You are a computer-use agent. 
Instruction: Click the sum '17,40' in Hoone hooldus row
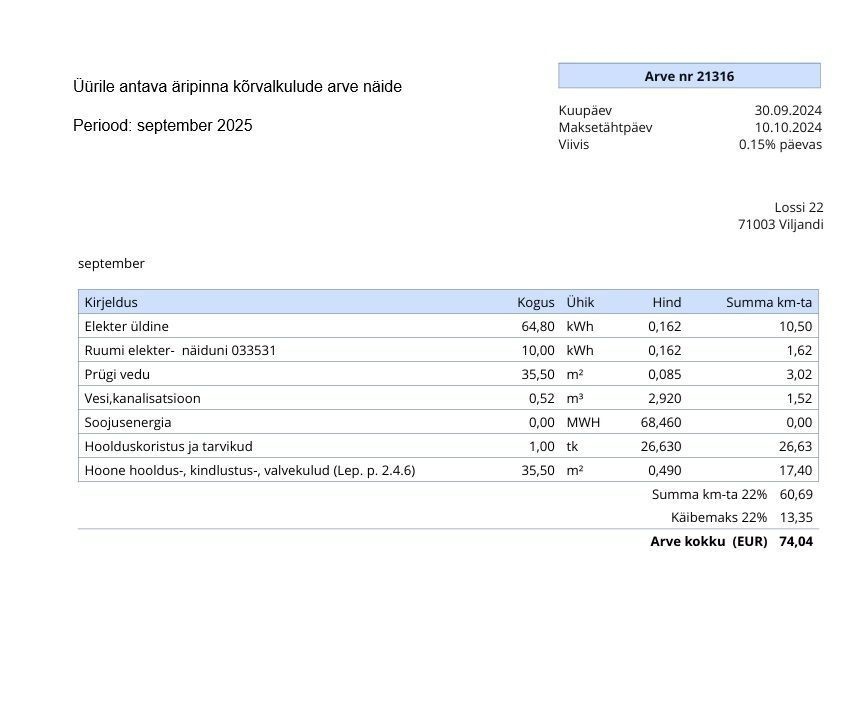(795, 470)
